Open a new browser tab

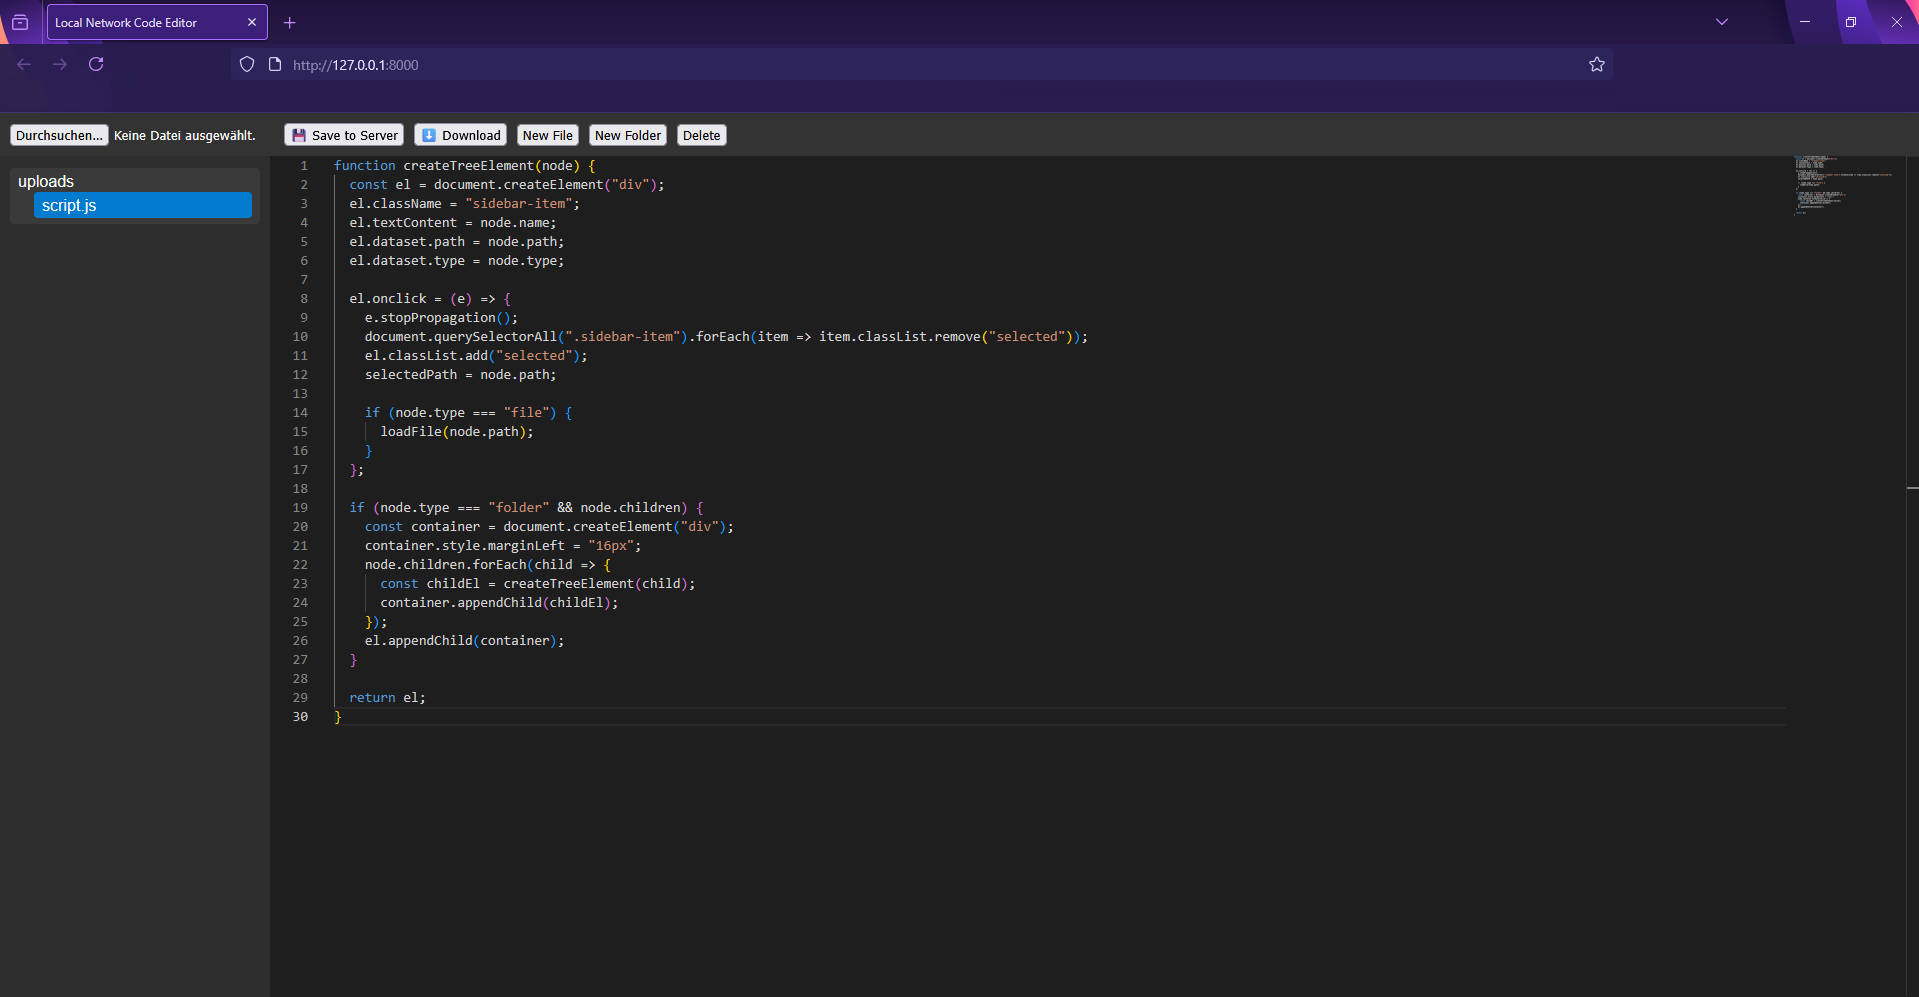tap(290, 22)
